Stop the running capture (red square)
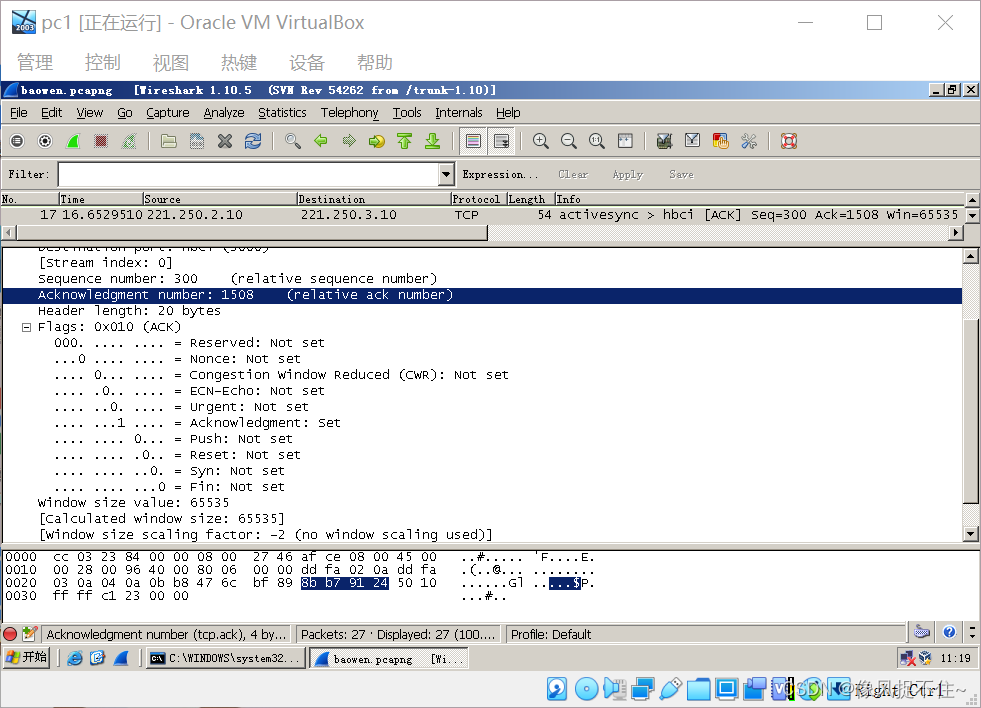 pyautogui.click(x=101, y=141)
